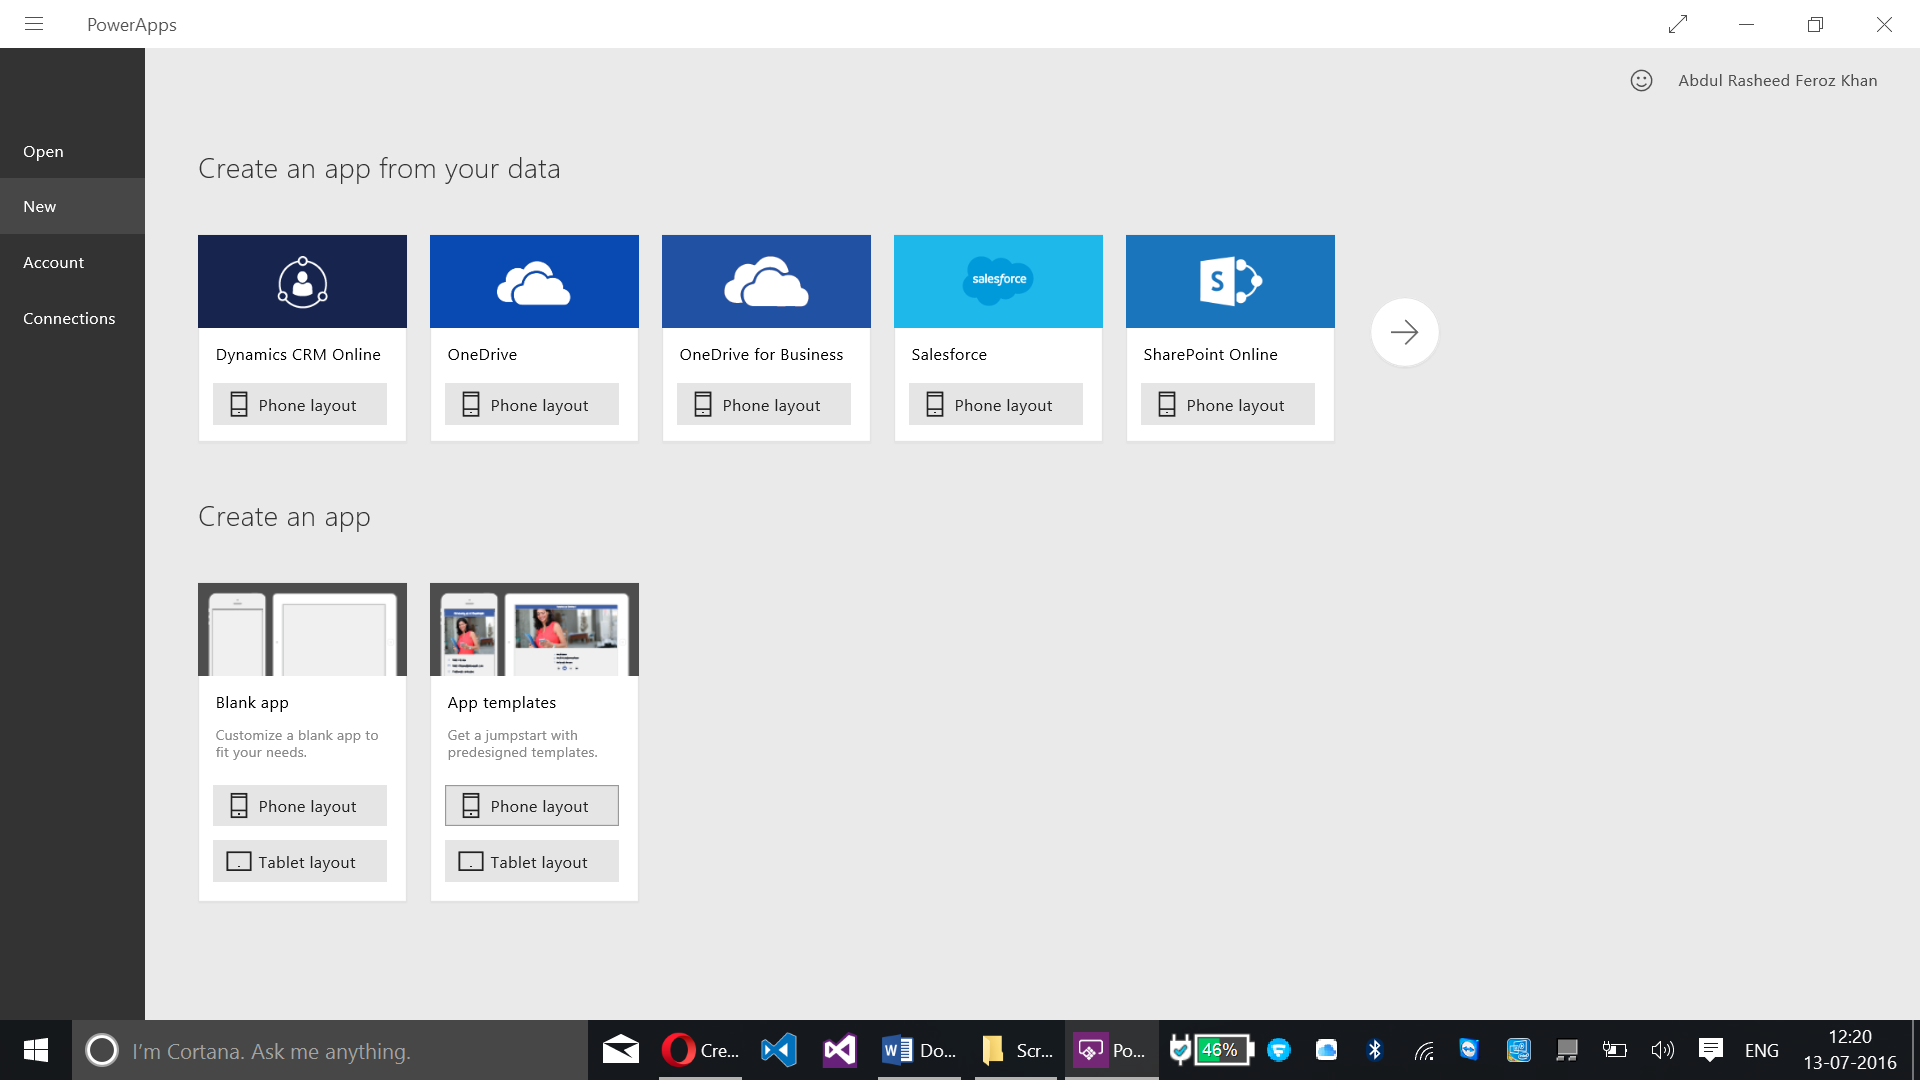Pick App templates Tablet layout
The width and height of the screenshot is (1920, 1080).
point(532,861)
